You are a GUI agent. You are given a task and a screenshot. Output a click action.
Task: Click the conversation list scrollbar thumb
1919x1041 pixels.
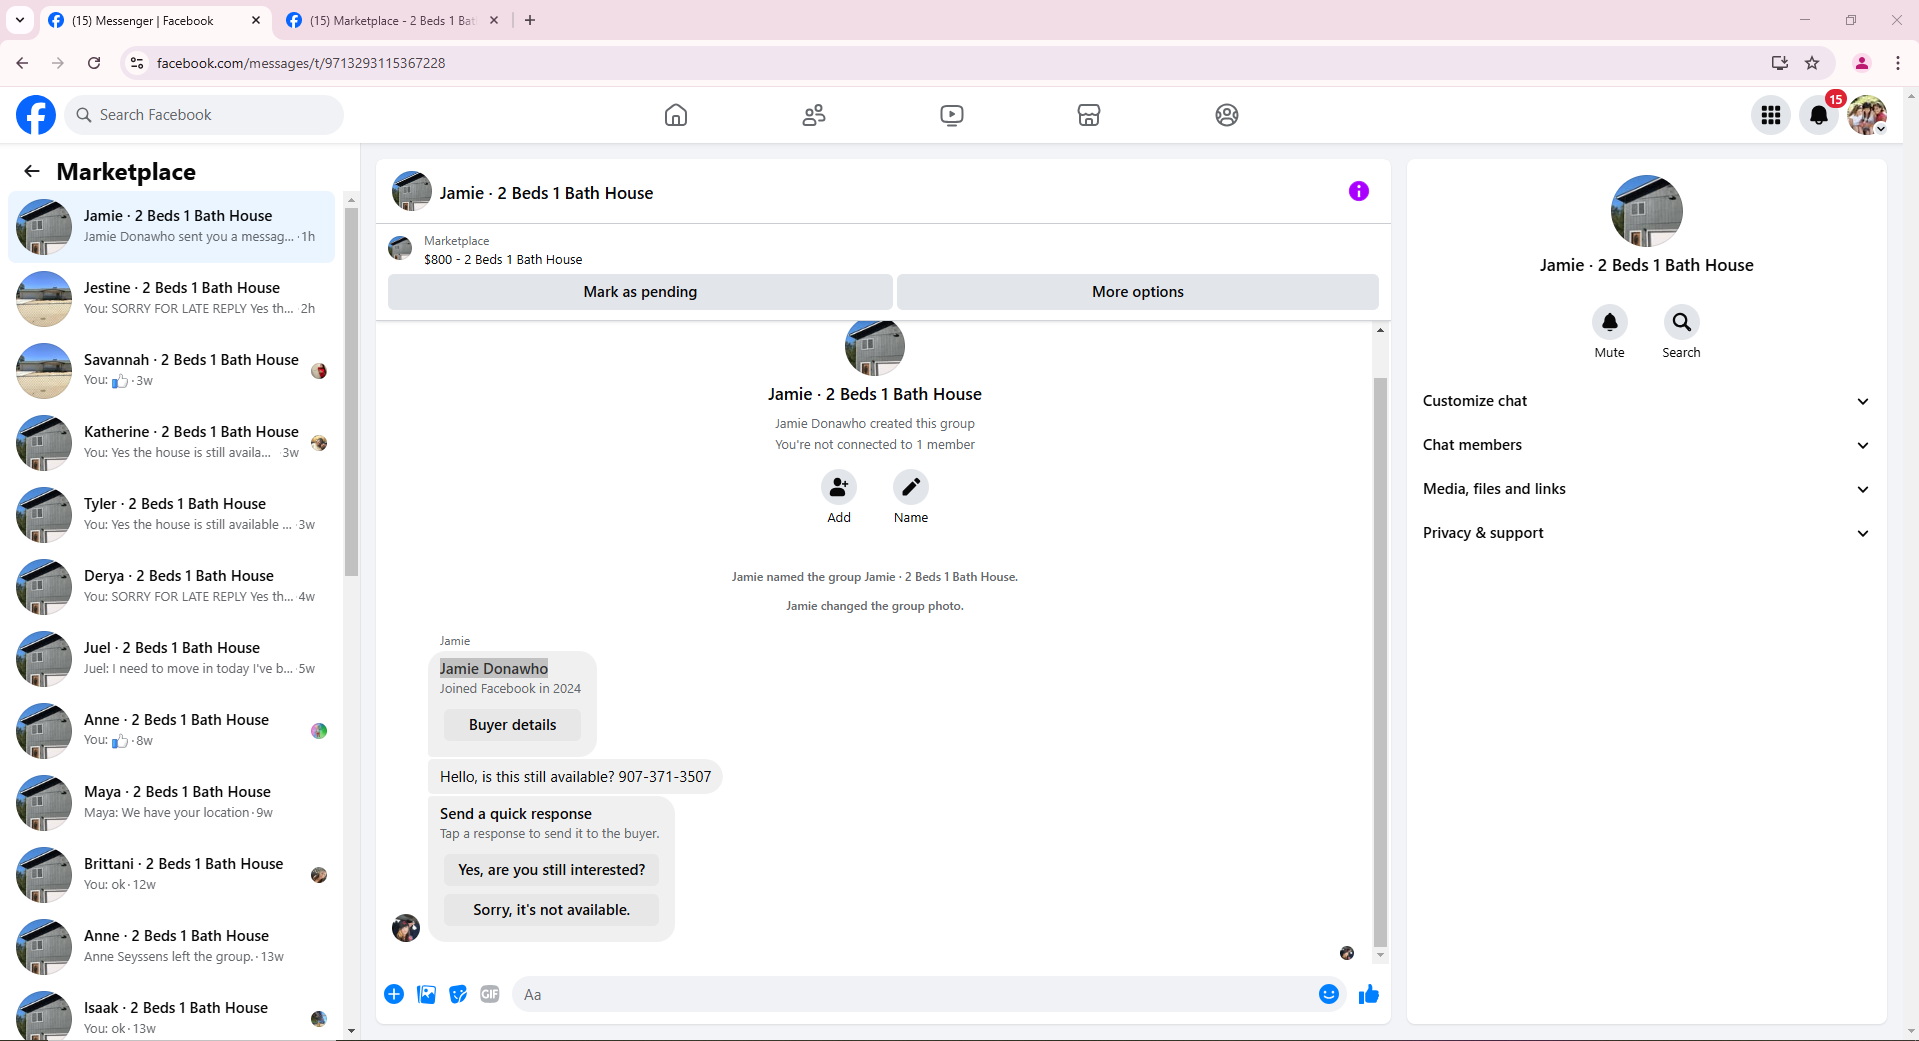click(x=351, y=391)
